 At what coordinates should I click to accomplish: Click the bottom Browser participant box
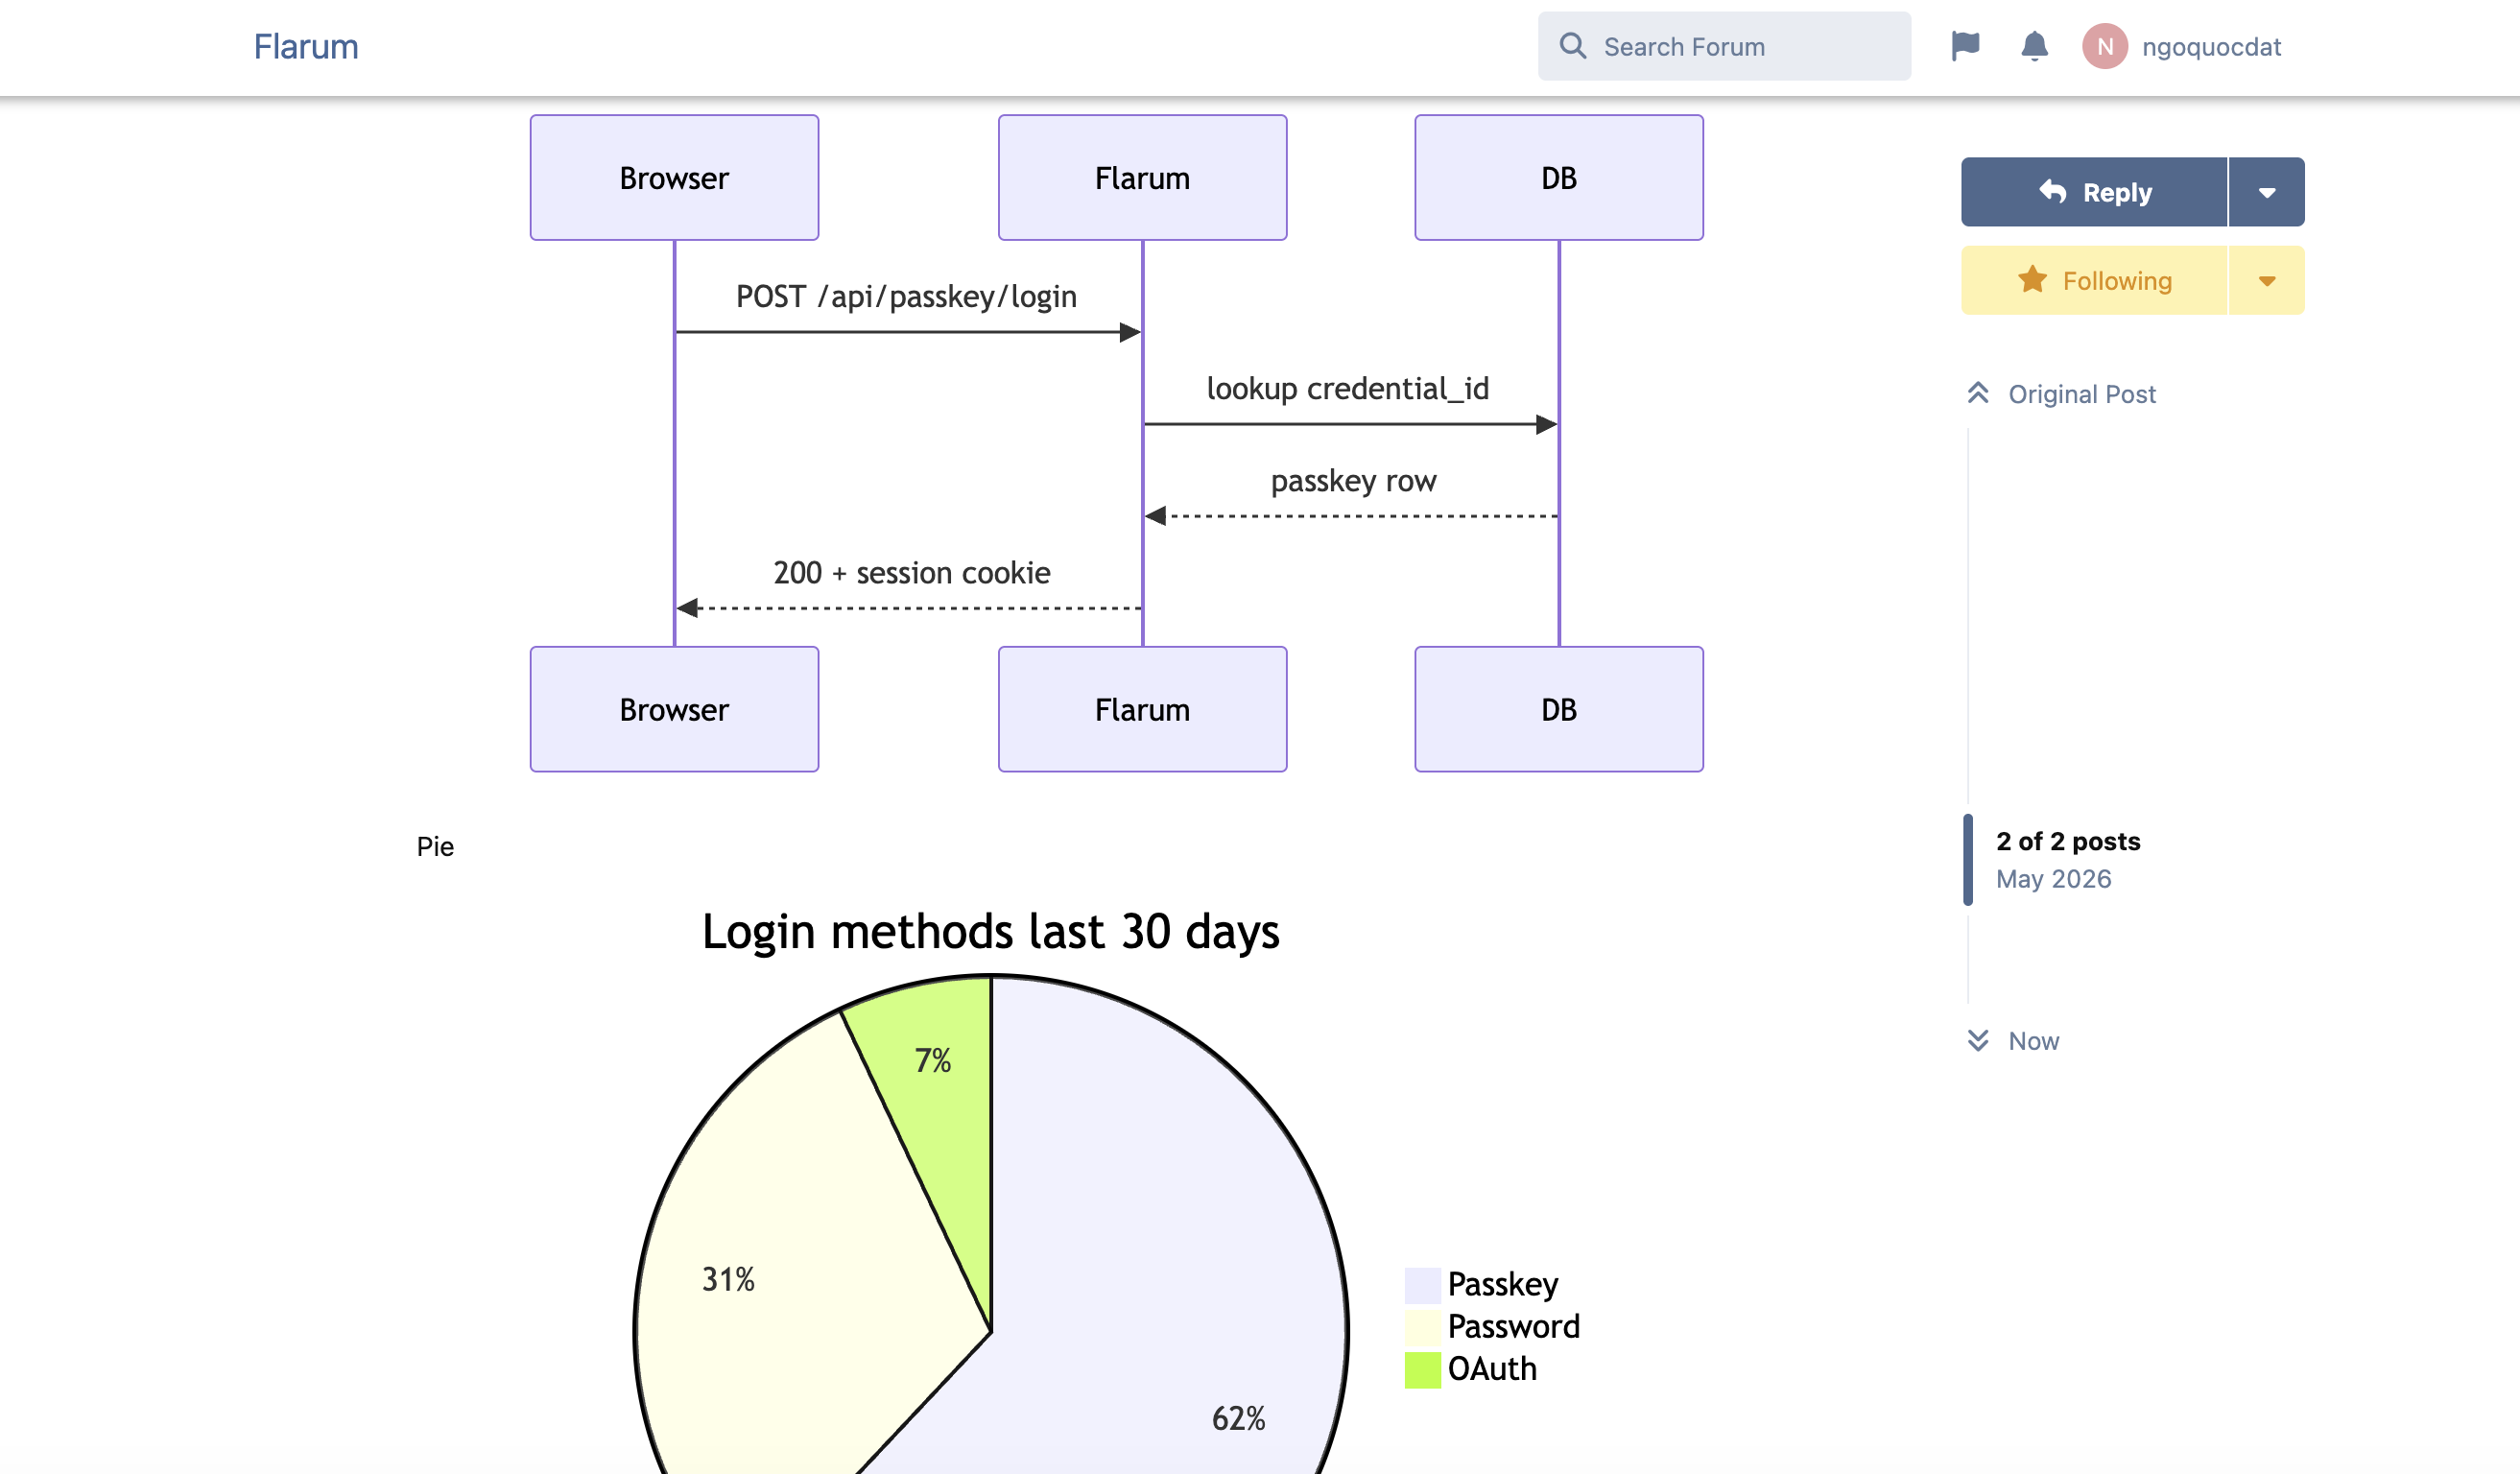point(674,709)
